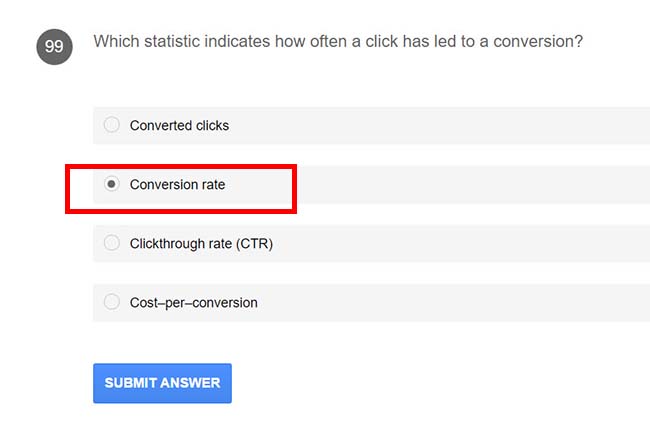Click the gray 99 question number badge

54,47
